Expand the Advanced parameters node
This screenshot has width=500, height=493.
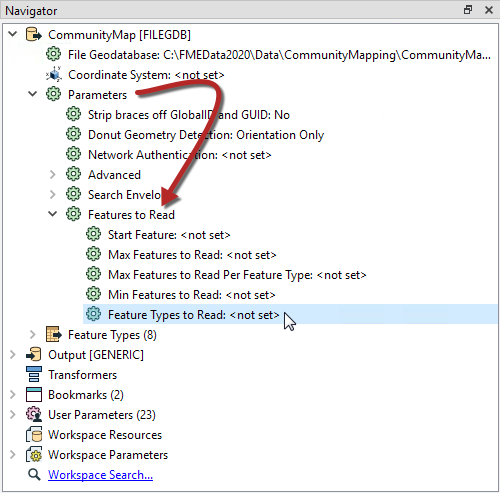[53, 174]
